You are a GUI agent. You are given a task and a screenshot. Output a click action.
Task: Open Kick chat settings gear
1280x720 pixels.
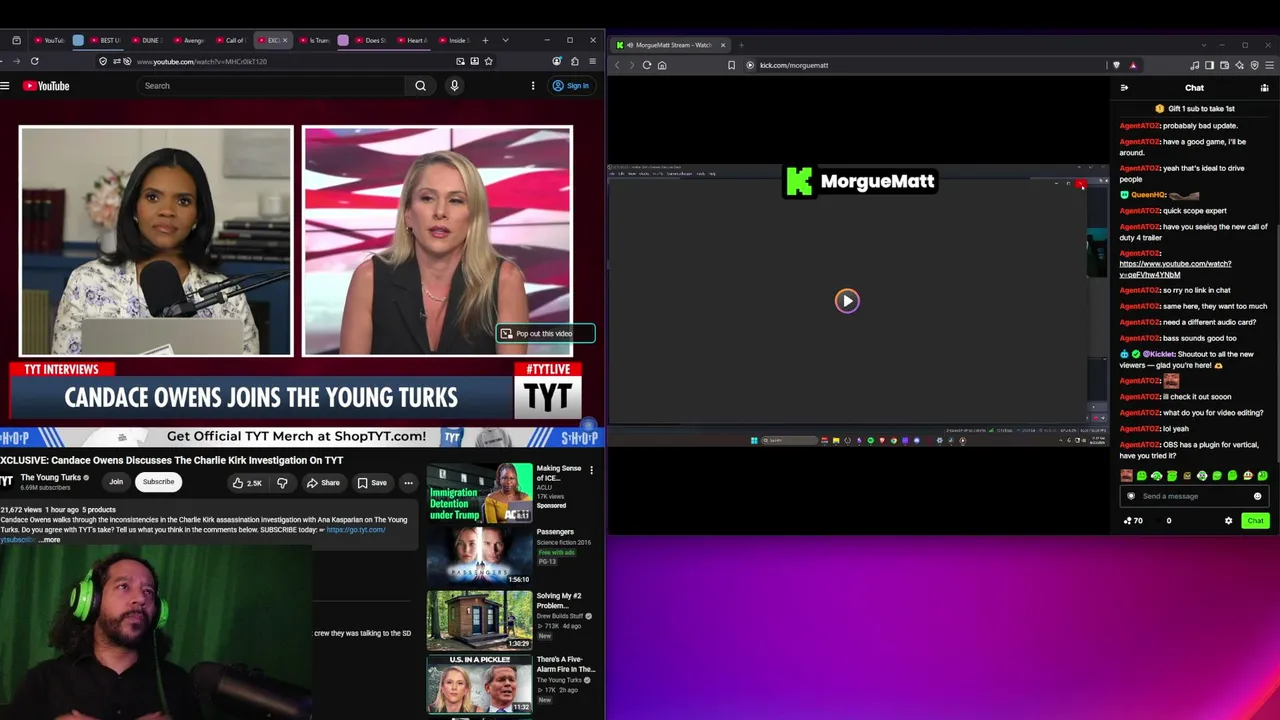pos(1229,521)
